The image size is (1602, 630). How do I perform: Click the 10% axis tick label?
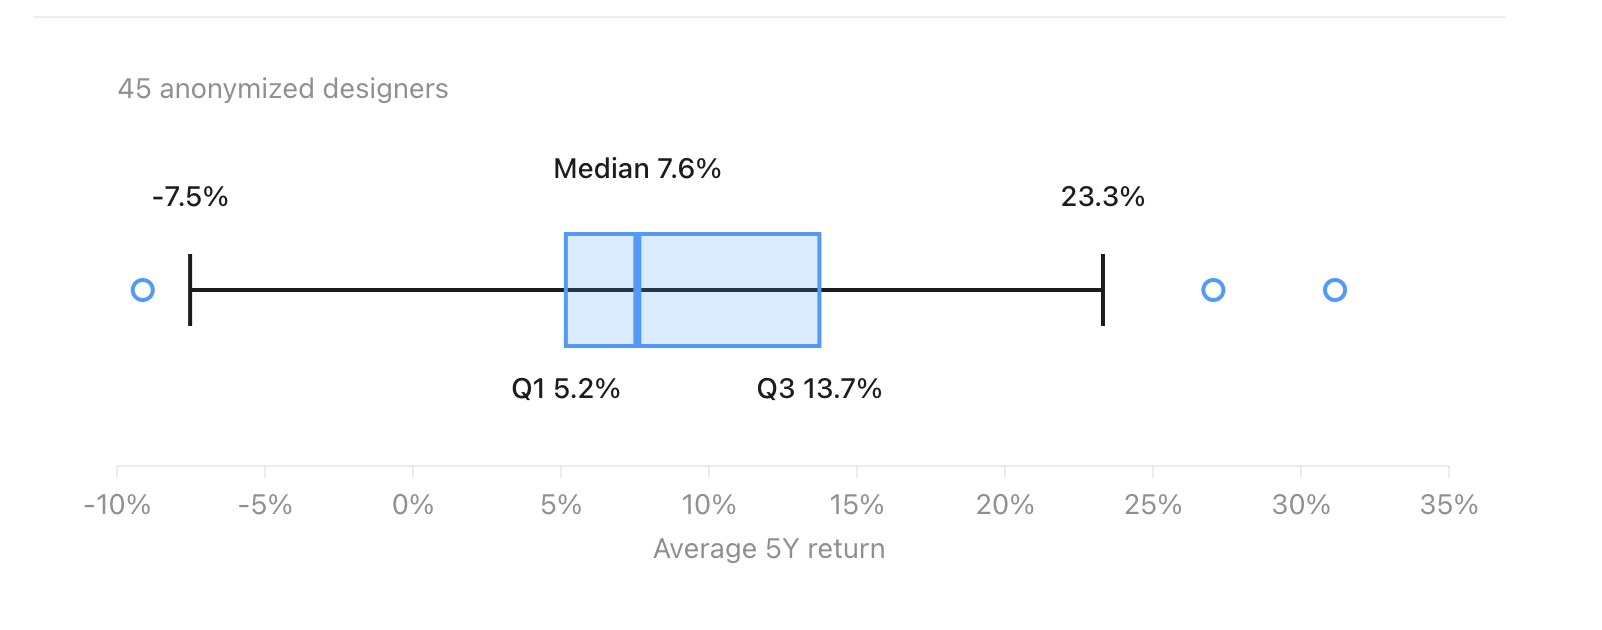click(709, 504)
